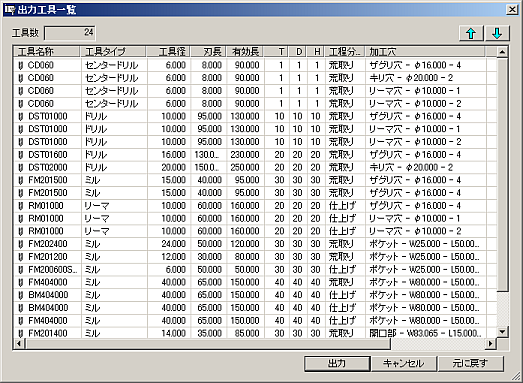The image size is (523, 383).
Task: Click the 230.000 effective length cell
Action: pyautogui.click(x=245, y=155)
